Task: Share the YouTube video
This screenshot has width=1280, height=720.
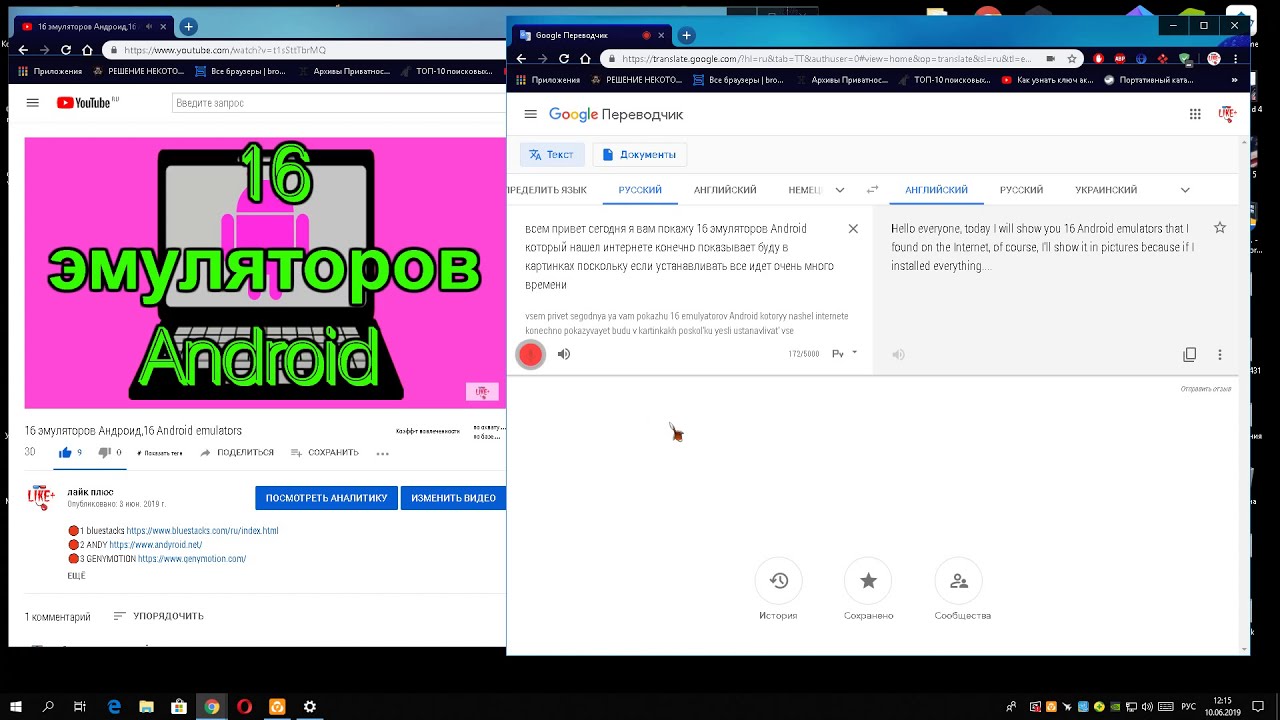Action: (237, 453)
